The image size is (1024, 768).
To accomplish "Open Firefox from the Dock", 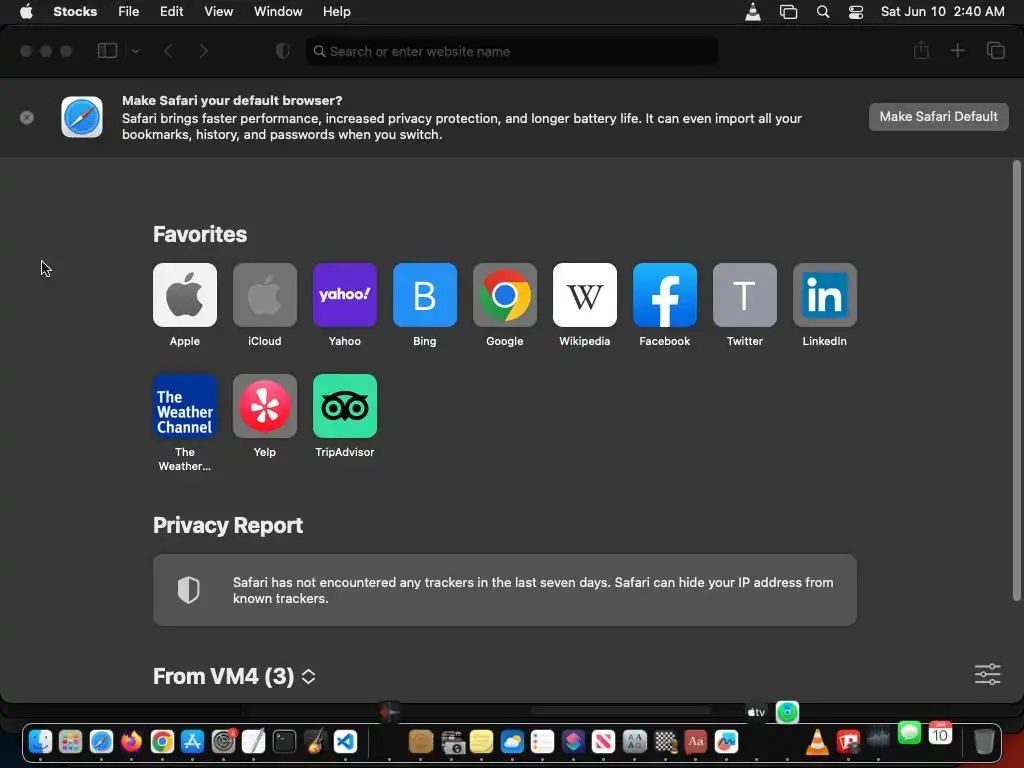I will (x=131, y=742).
